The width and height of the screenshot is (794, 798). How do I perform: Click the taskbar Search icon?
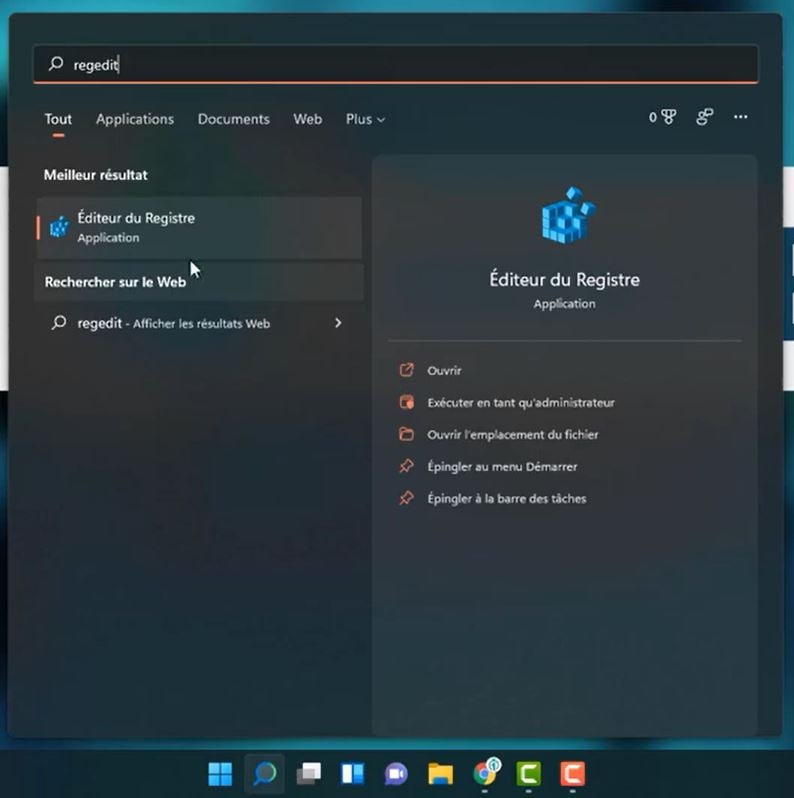pyautogui.click(x=264, y=774)
